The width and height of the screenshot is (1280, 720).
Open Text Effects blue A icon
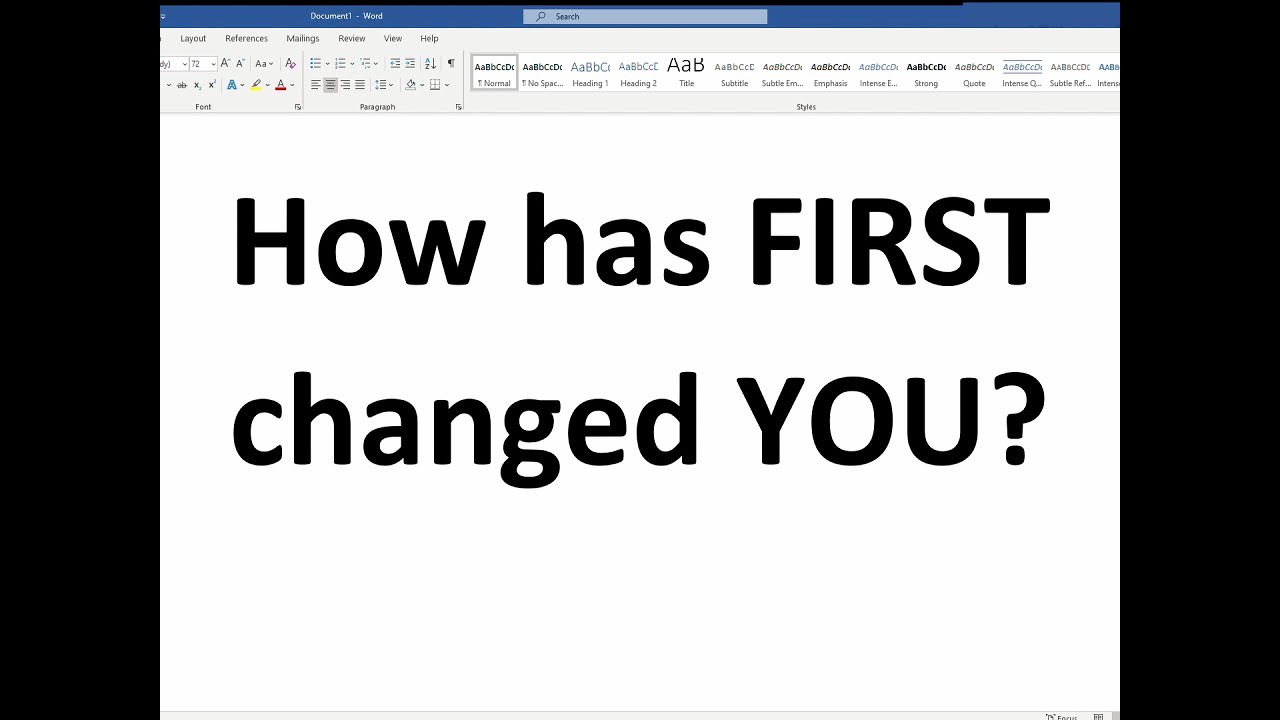click(x=231, y=85)
